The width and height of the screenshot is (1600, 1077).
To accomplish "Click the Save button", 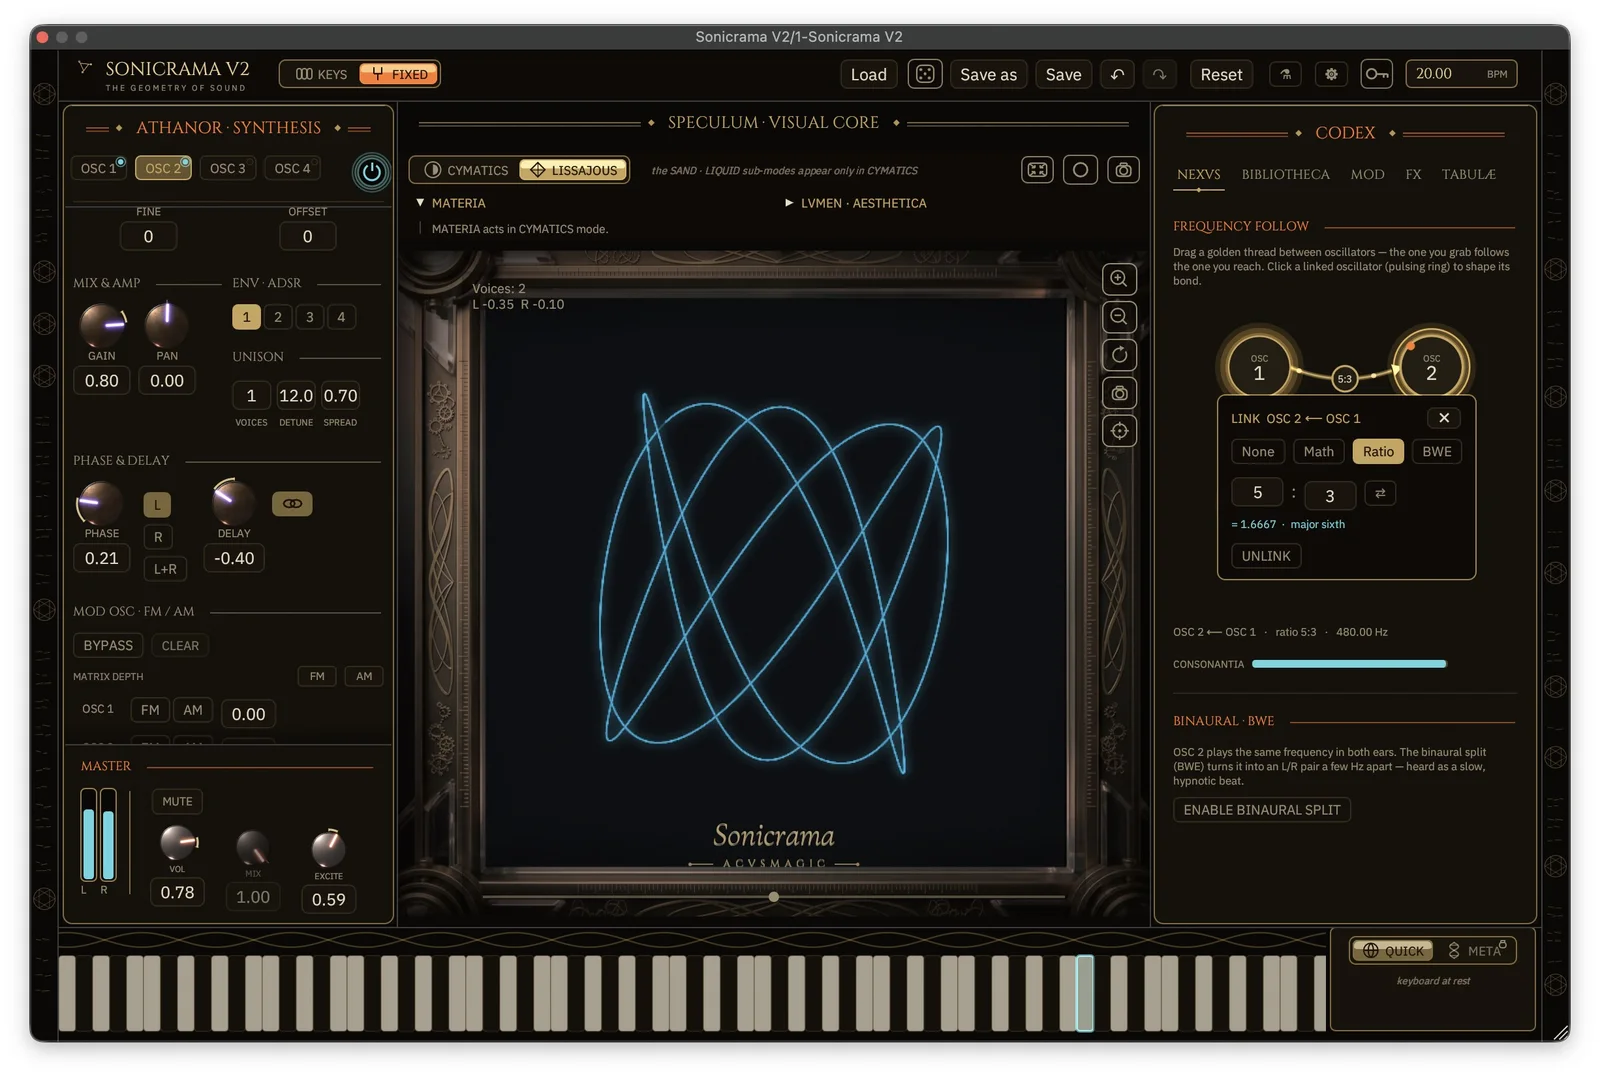I will coord(1063,74).
